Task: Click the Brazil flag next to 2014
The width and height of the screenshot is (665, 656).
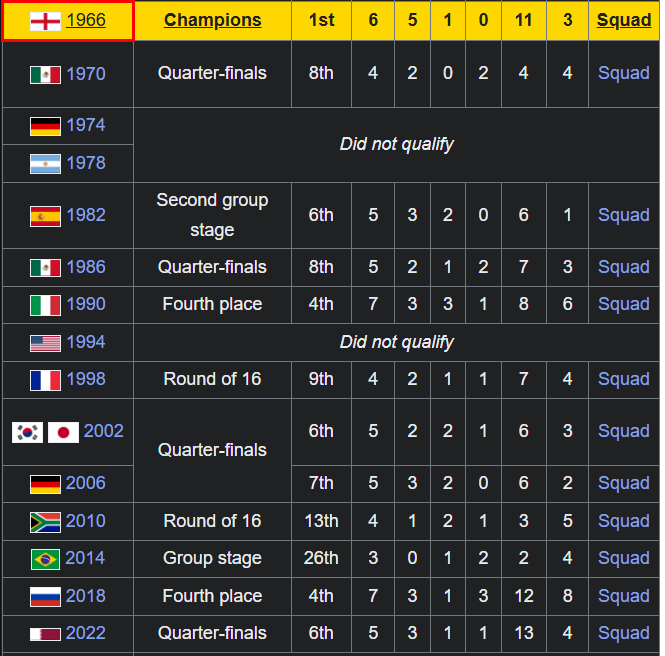Action: 45,559
